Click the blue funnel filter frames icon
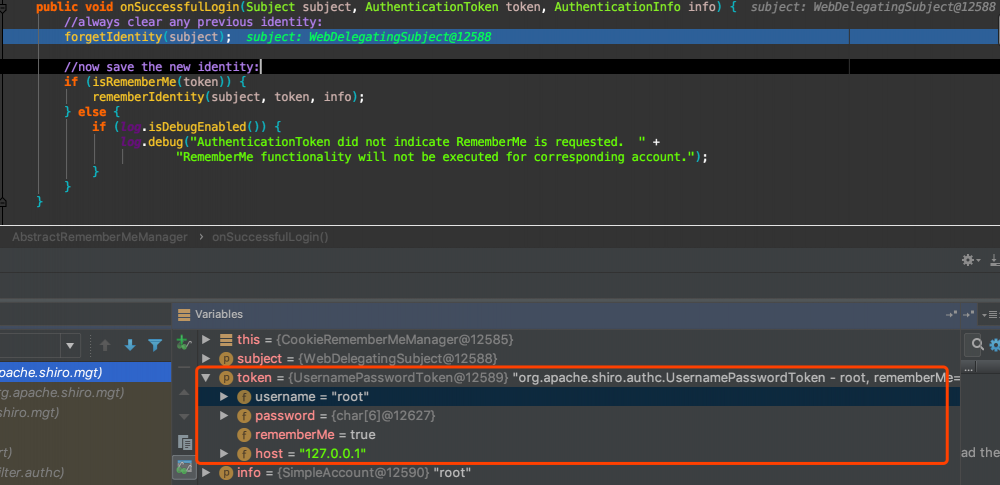 155,345
